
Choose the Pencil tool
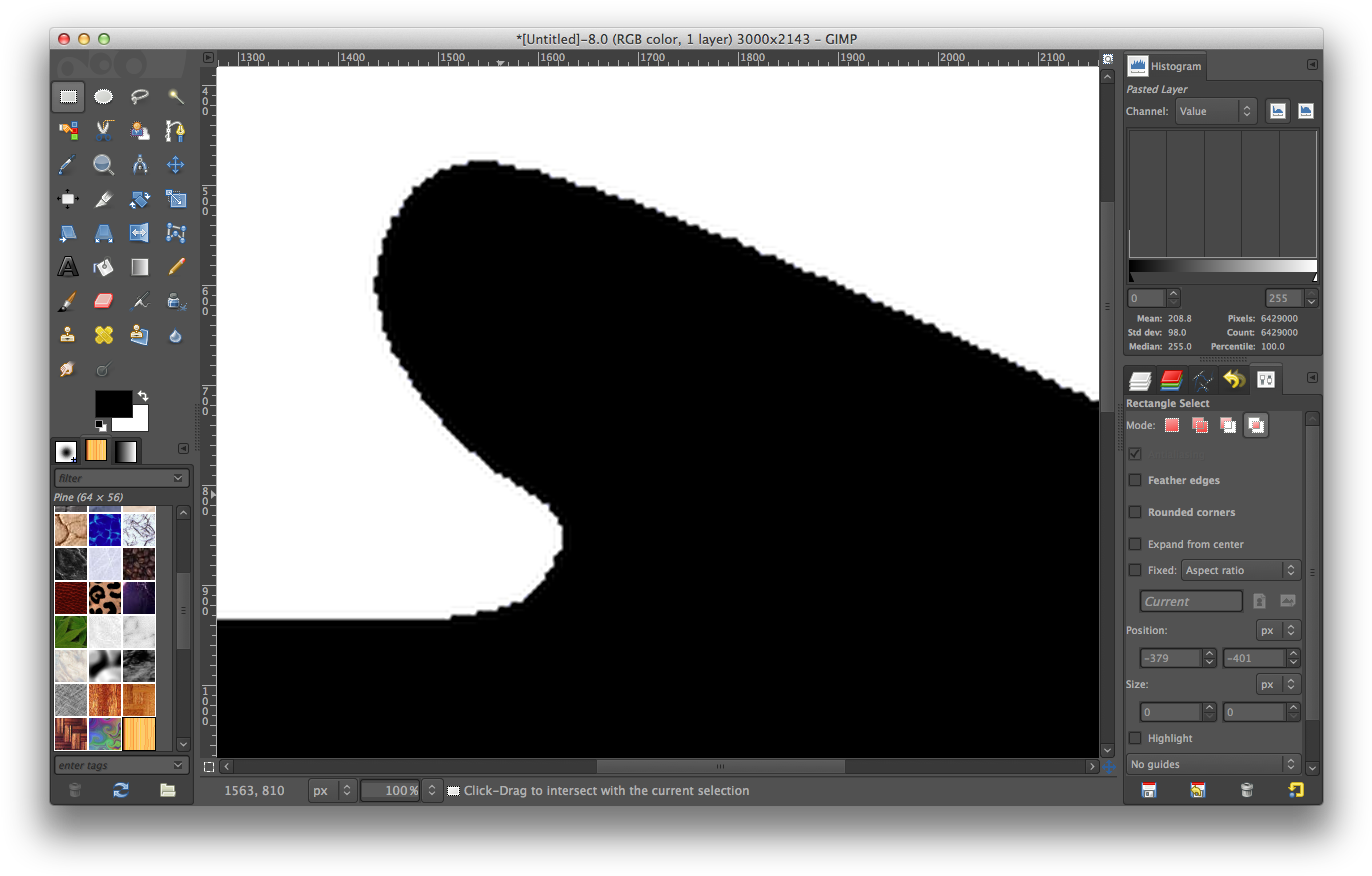176,267
